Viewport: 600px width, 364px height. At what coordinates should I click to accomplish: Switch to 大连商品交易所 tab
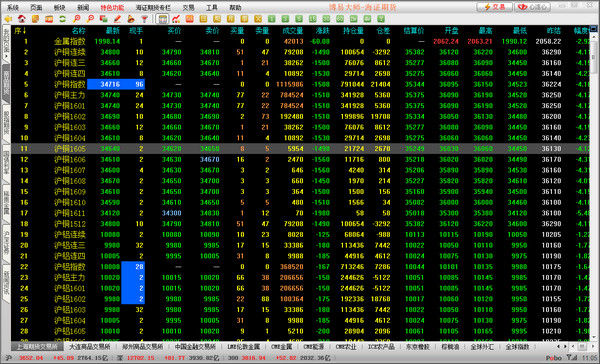[x=90, y=347]
